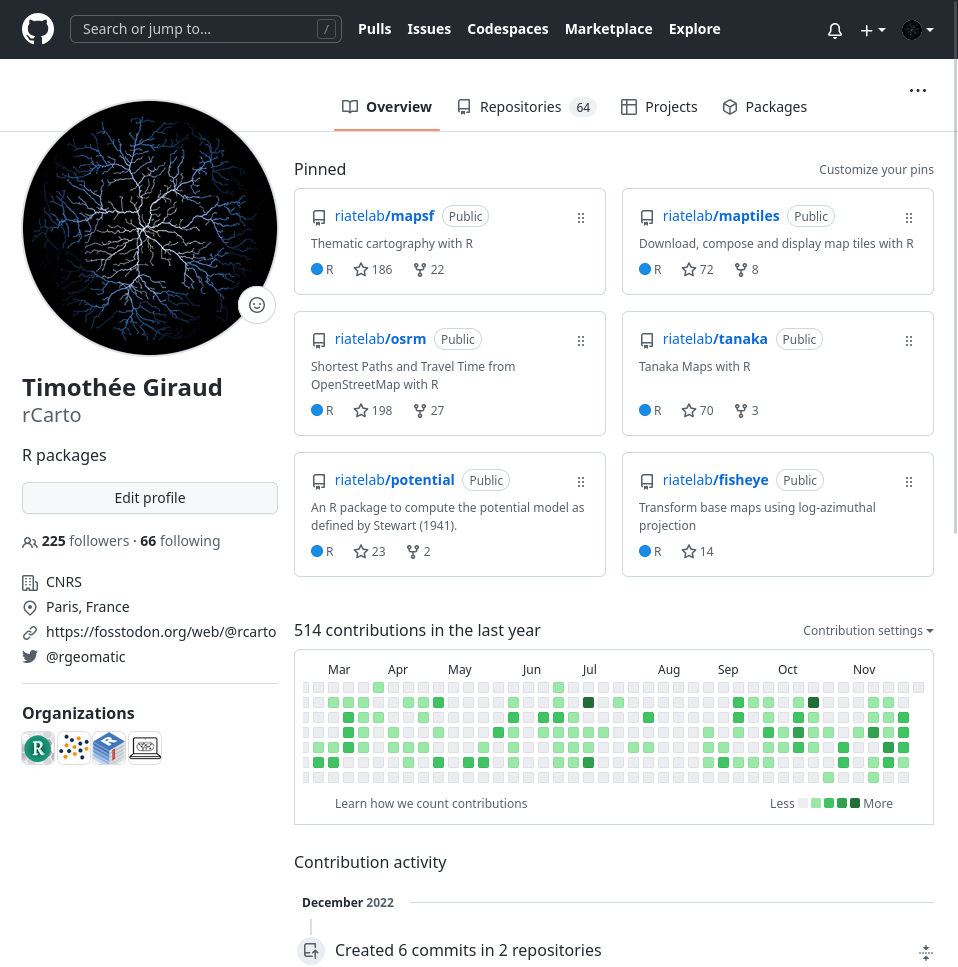Click the Edit profile button
This screenshot has height=967, width=958.
(150, 498)
